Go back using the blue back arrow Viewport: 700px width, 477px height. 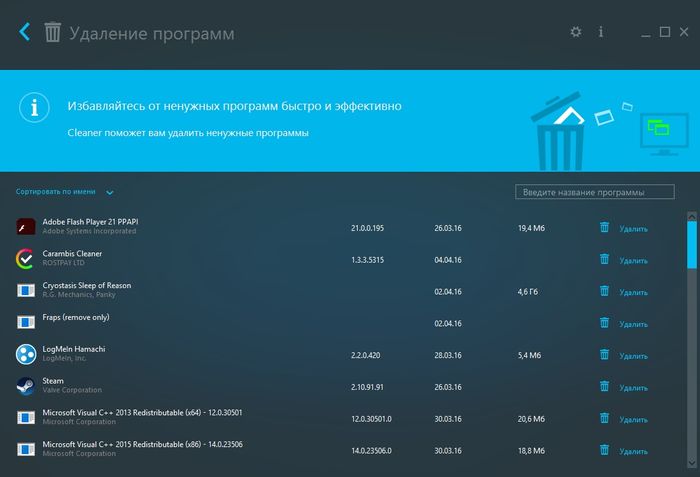pyautogui.click(x=25, y=32)
